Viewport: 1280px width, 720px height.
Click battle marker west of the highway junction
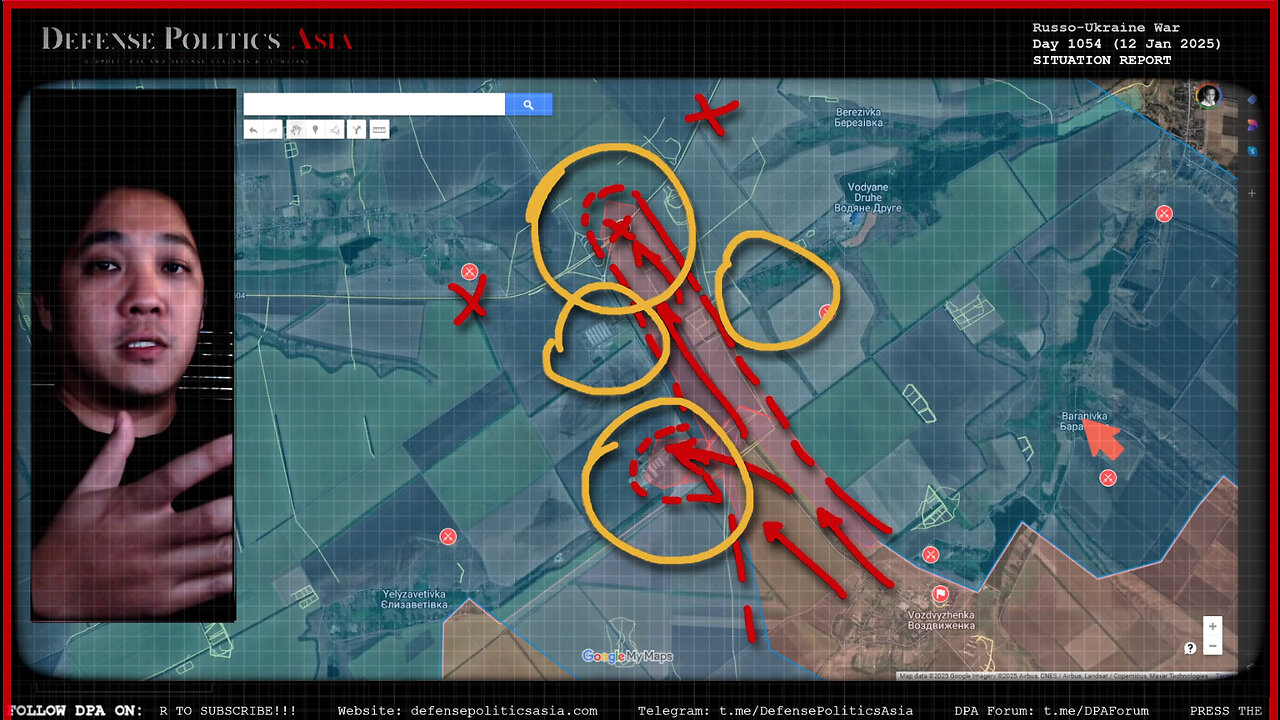[469, 272]
